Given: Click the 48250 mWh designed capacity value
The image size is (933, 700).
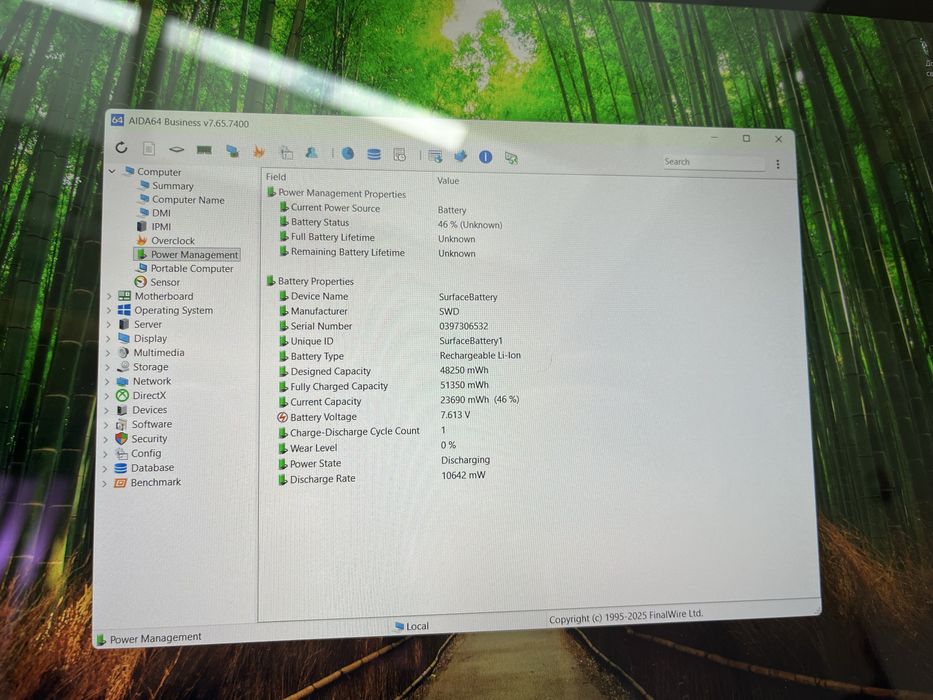Looking at the screenshot, I should (x=464, y=370).
